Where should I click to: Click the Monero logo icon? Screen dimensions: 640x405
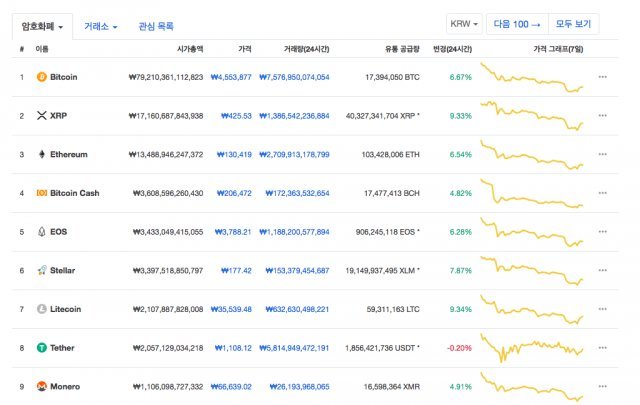pos(41,386)
